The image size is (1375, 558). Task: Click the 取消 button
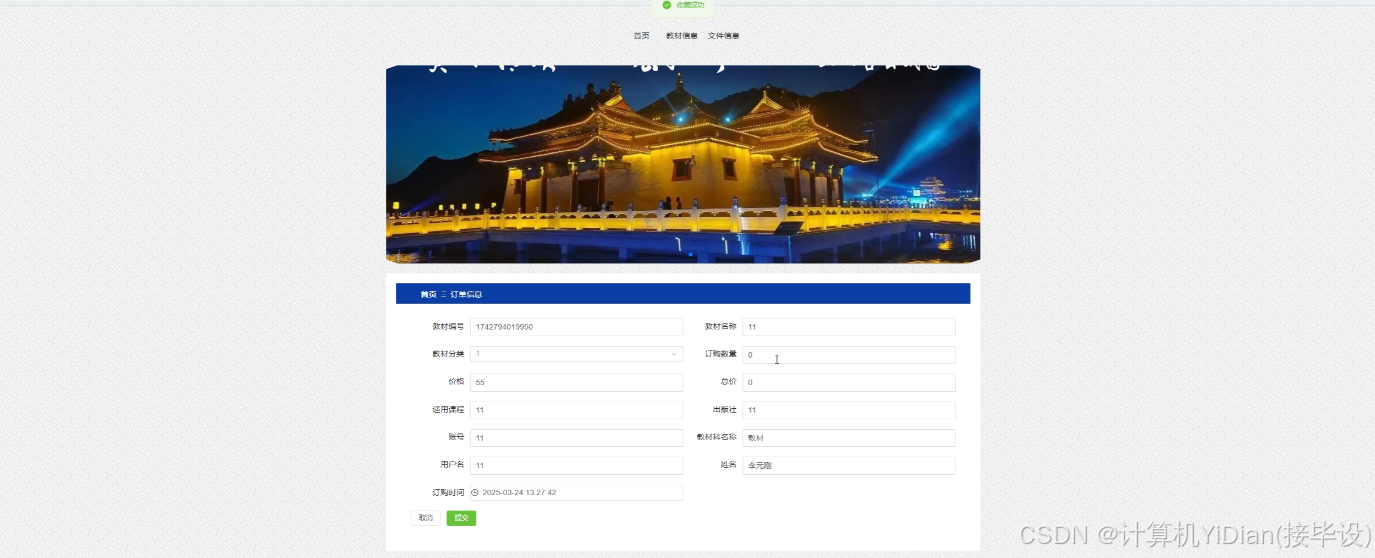pyautogui.click(x=426, y=518)
